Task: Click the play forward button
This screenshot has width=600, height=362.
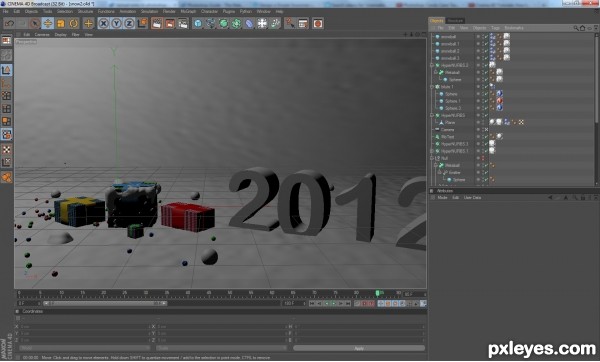Action: (333, 303)
